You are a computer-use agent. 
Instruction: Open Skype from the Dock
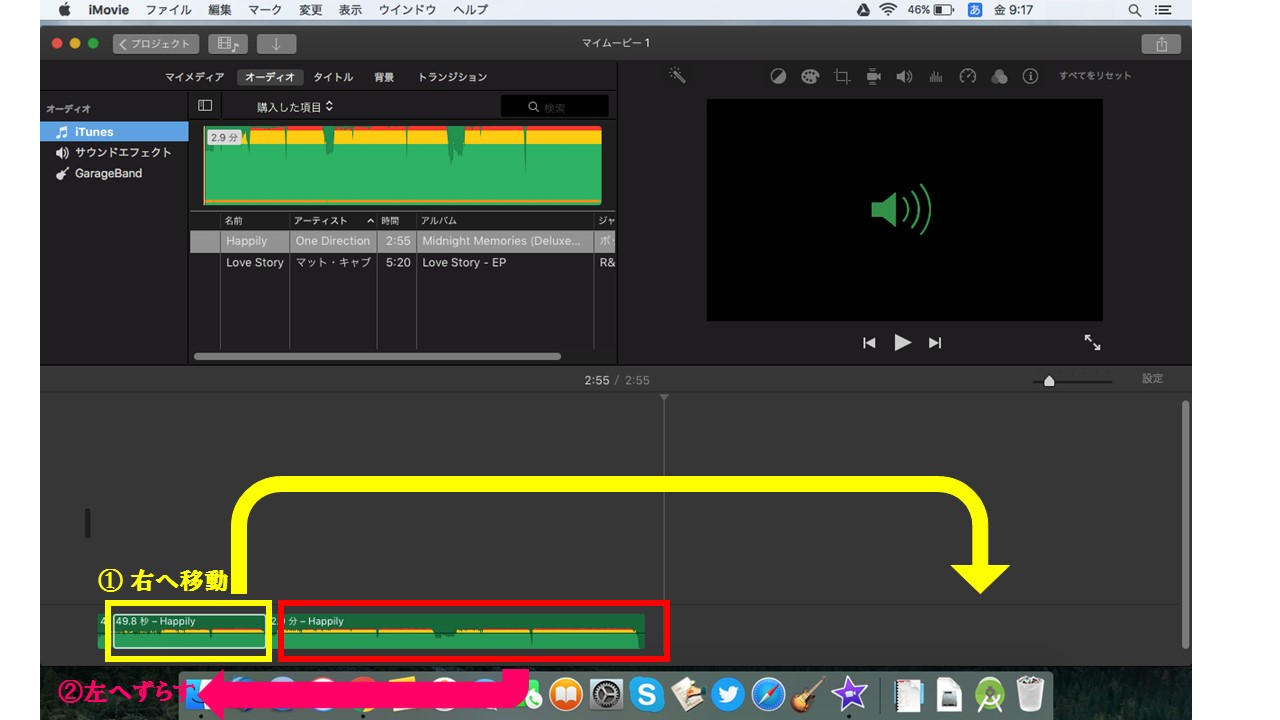tap(647, 694)
